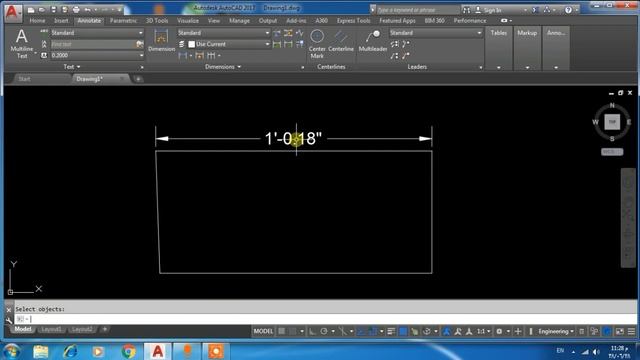Open the multileader style Standard dropdown

tap(436, 33)
